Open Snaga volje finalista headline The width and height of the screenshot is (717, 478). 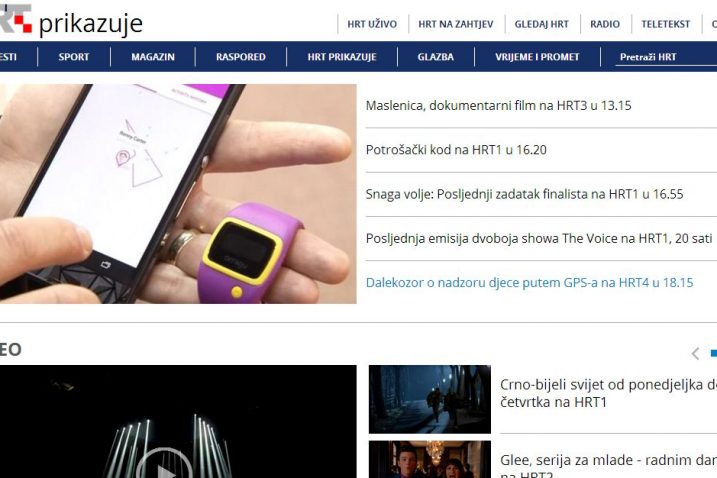(524, 194)
